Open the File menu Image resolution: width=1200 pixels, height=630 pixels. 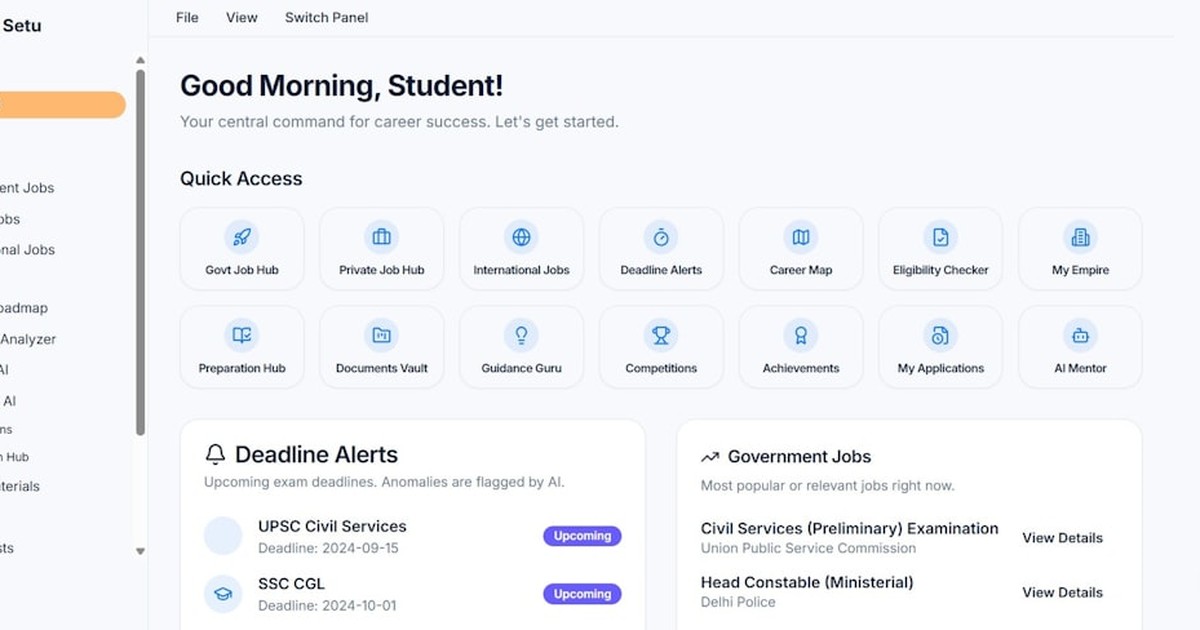187,17
